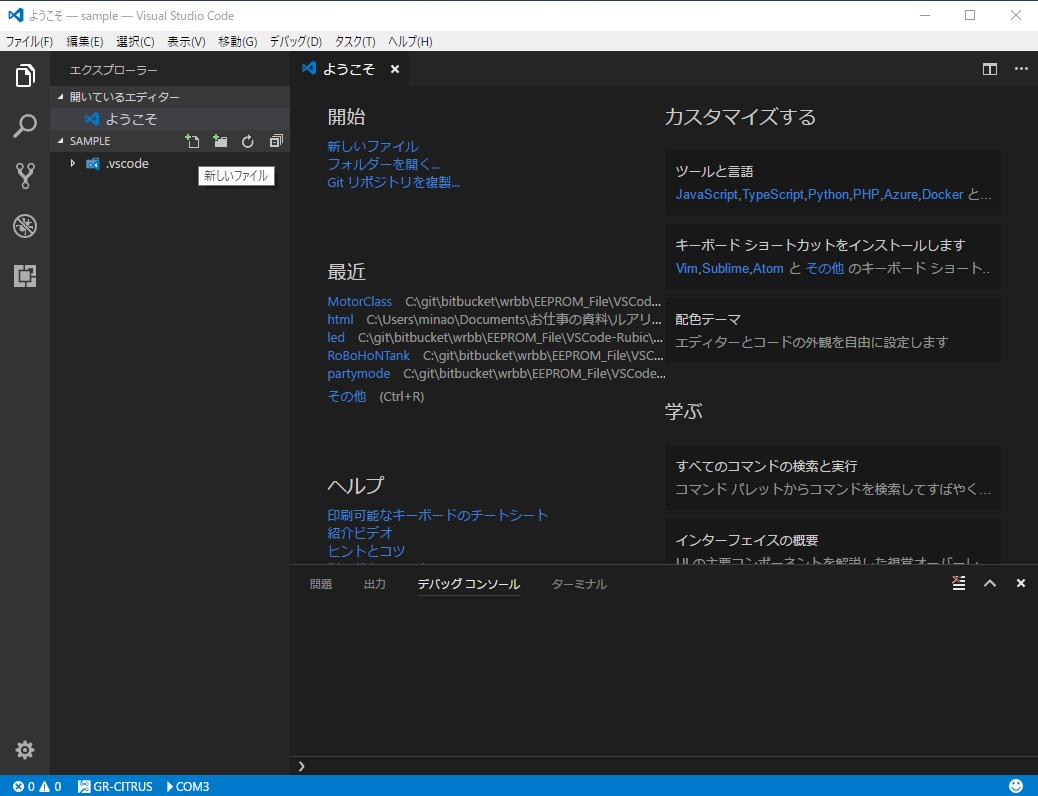Clear the debug console output

pyautogui.click(x=959, y=583)
